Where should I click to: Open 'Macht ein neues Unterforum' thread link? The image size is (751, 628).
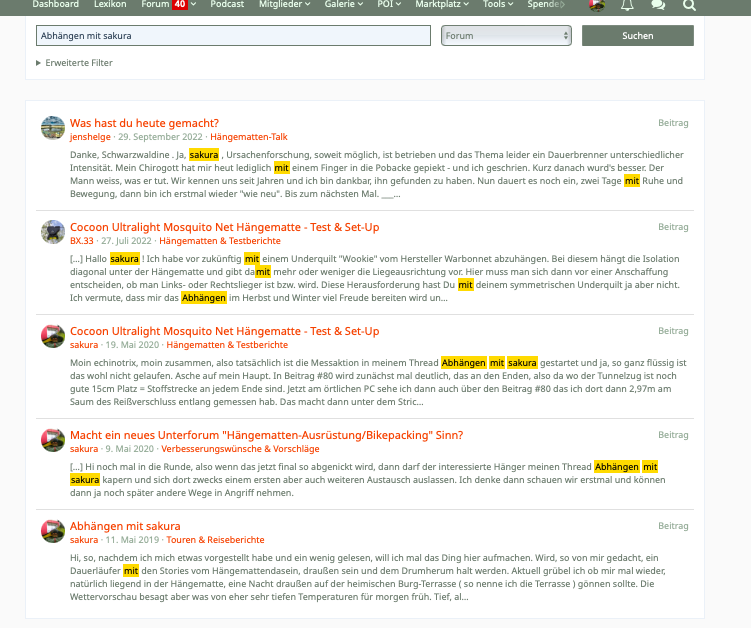(x=266, y=435)
